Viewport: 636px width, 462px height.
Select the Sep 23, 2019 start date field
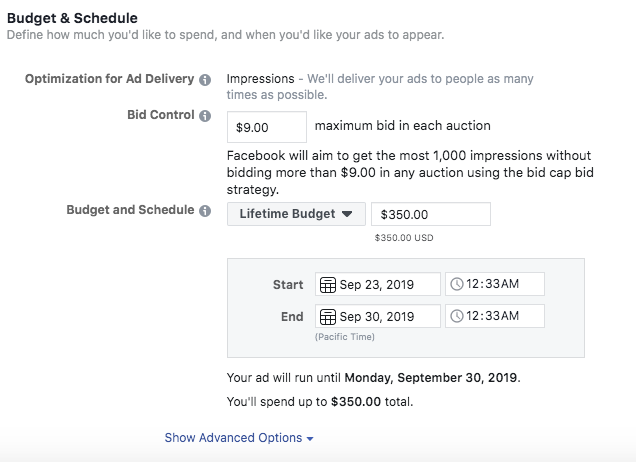(378, 284)
